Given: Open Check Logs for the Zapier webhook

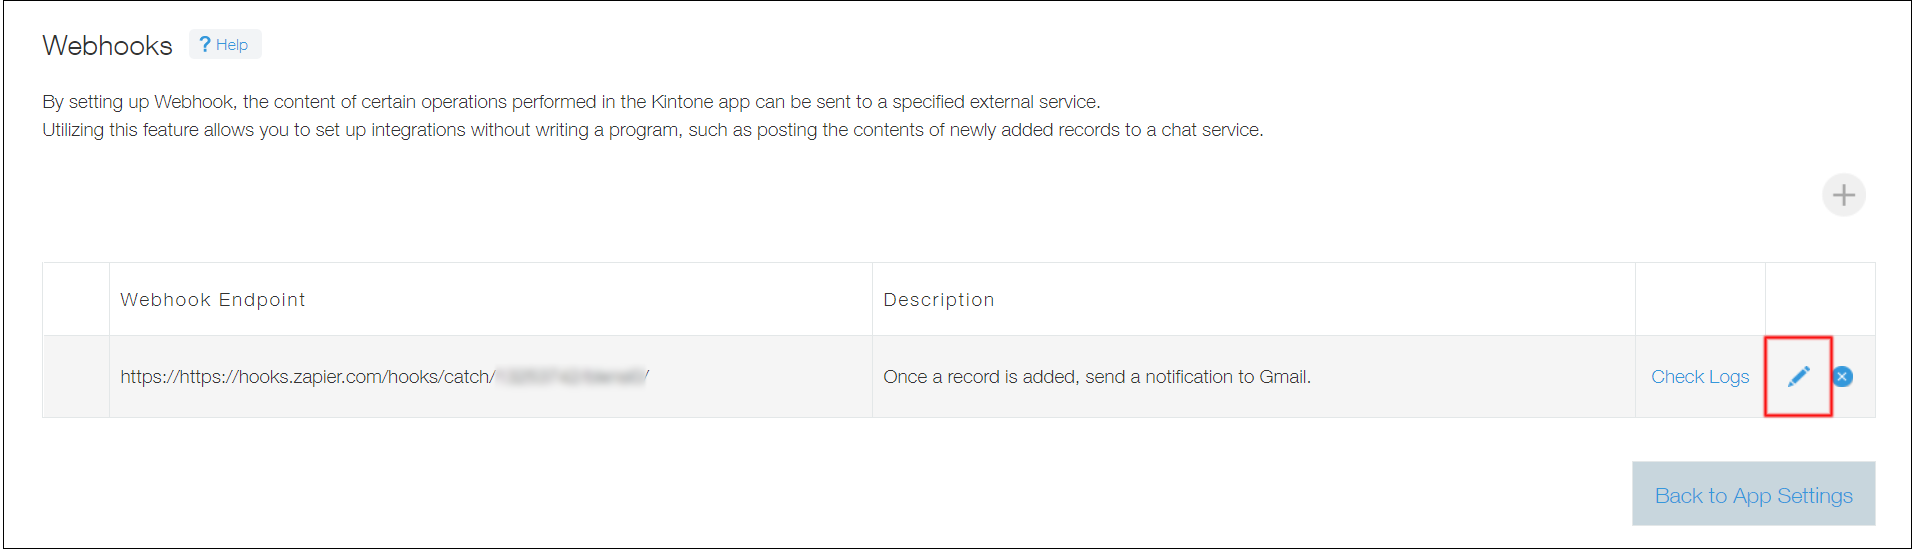Looking at the screenshot, I should pyautogui.click(x=1699, y=377).
